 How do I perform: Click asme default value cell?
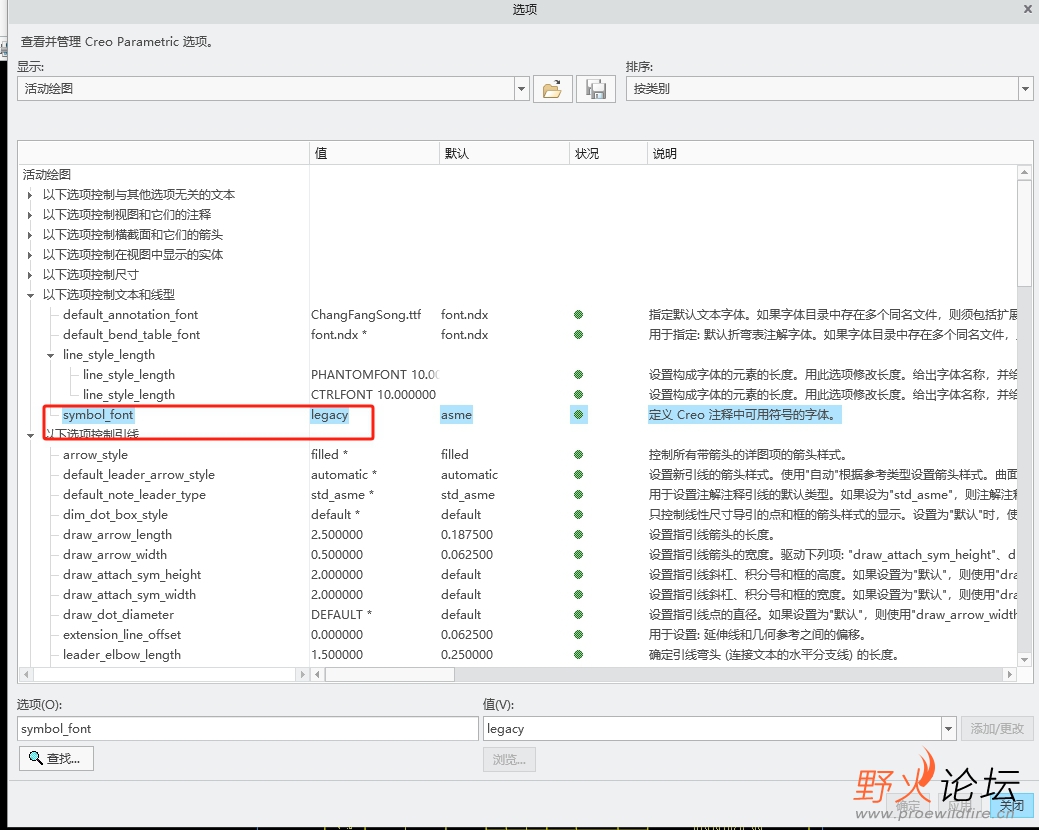pos(457,415)
